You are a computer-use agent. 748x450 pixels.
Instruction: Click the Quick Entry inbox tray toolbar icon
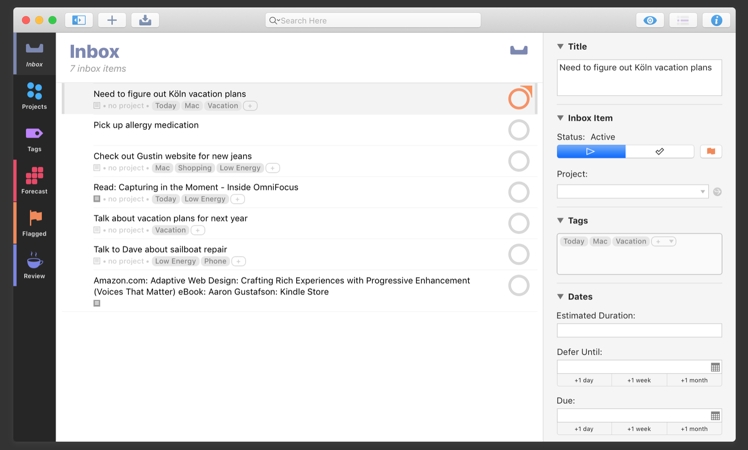[x=145, y=20]
